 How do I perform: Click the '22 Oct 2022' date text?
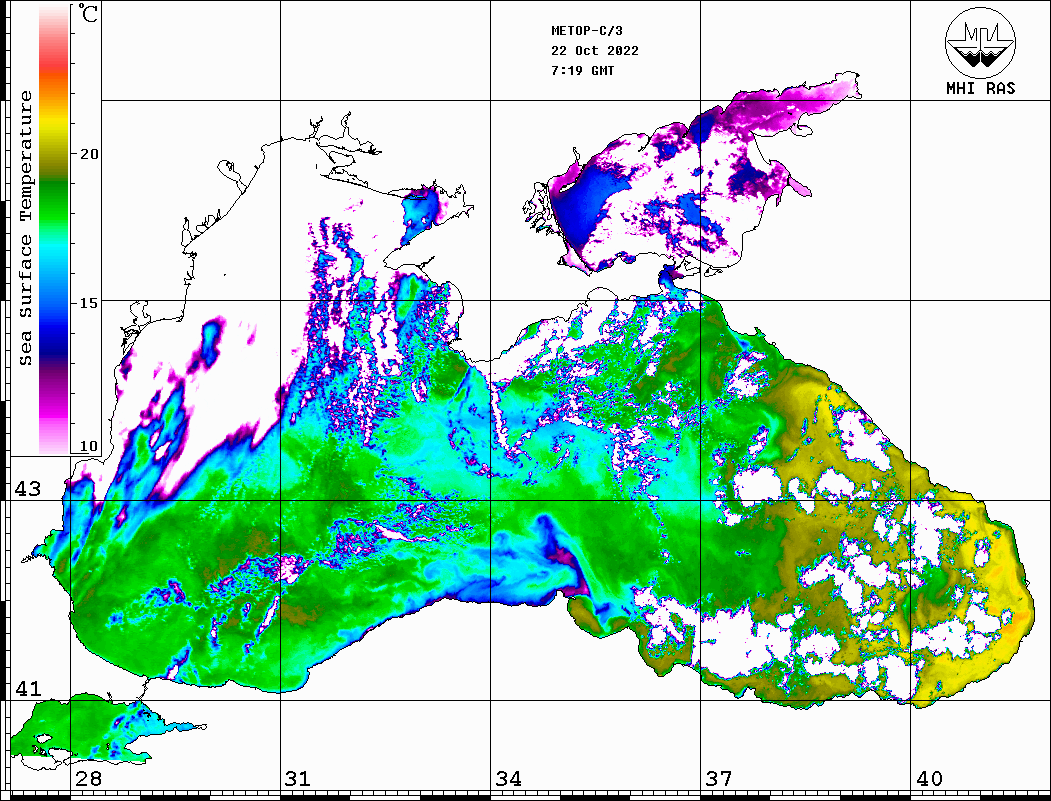click(595, 51)
